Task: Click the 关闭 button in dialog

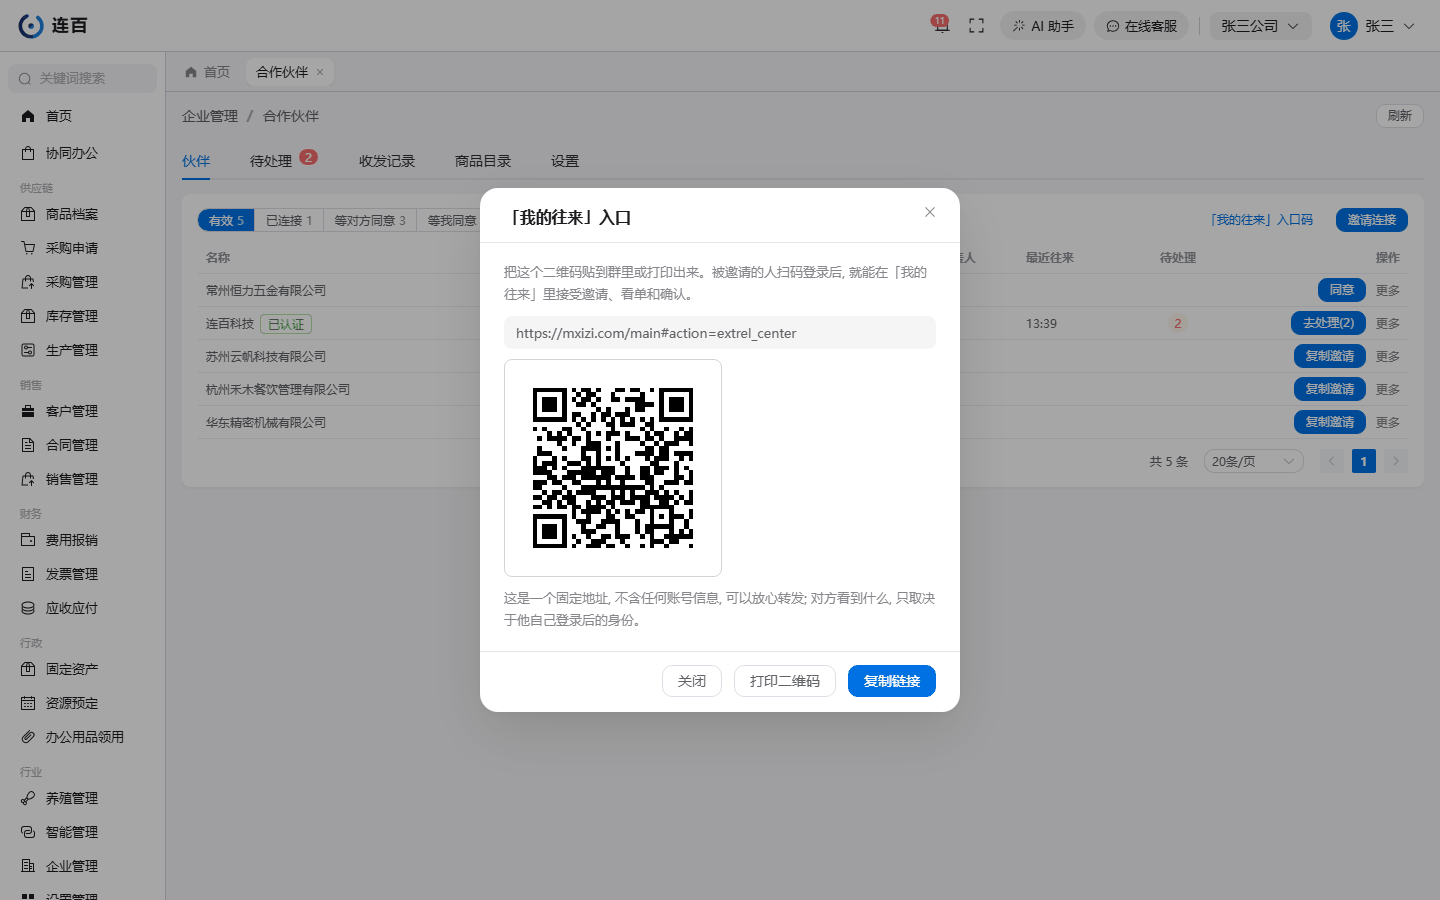Action: click(692, 681)
